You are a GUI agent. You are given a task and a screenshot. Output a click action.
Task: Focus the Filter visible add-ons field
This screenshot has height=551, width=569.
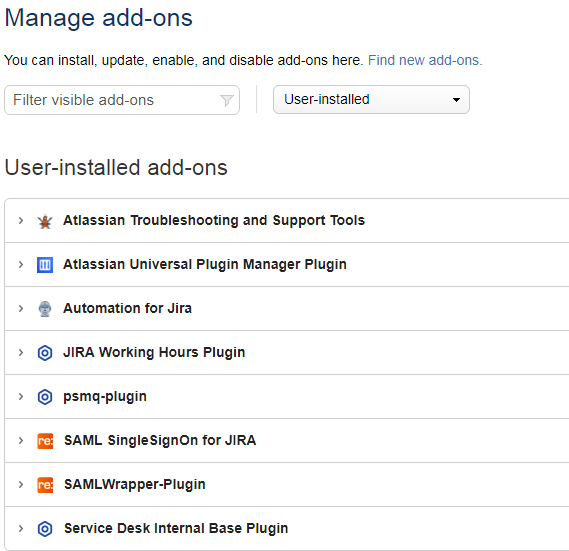coord(122,100)
